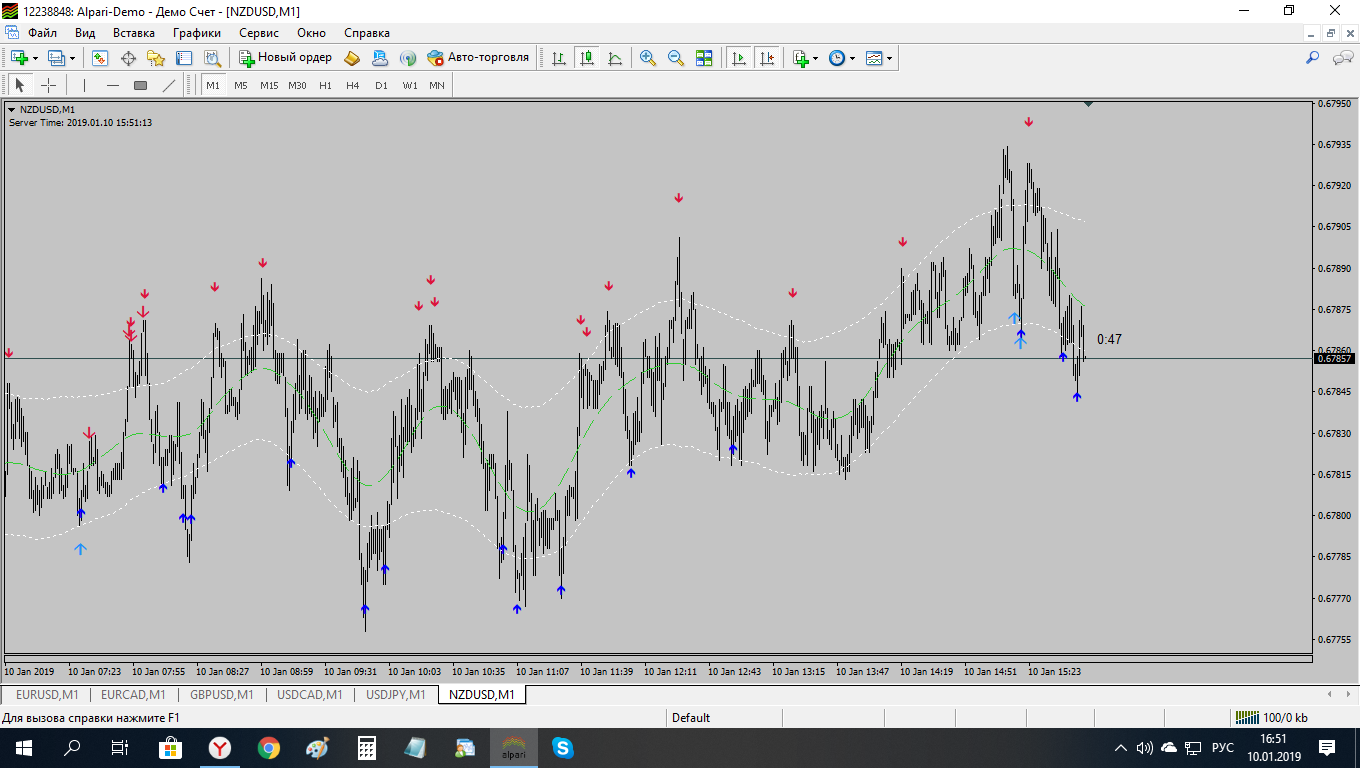Open the Navigator folder-star icon
Image resolution: width=1360 pixels, height=768 pixels.
(156, 58)
